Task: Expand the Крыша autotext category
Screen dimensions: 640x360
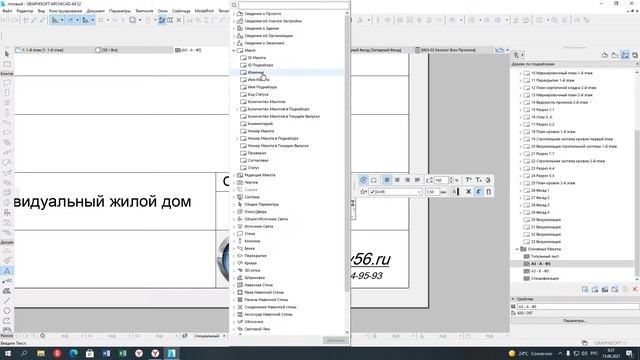Action: tap(234, 263)
